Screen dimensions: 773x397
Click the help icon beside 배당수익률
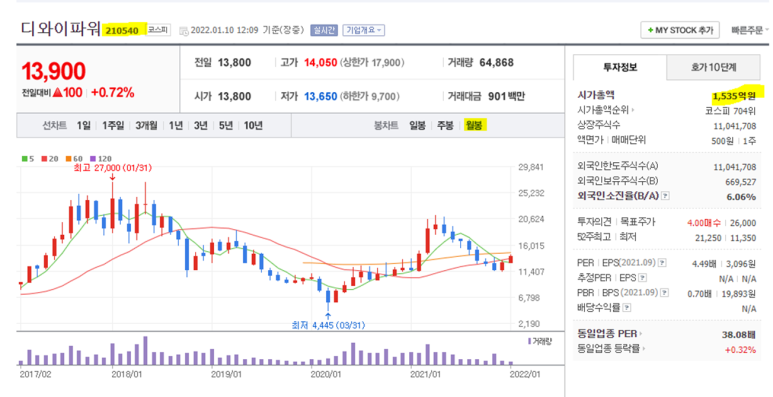627,308
